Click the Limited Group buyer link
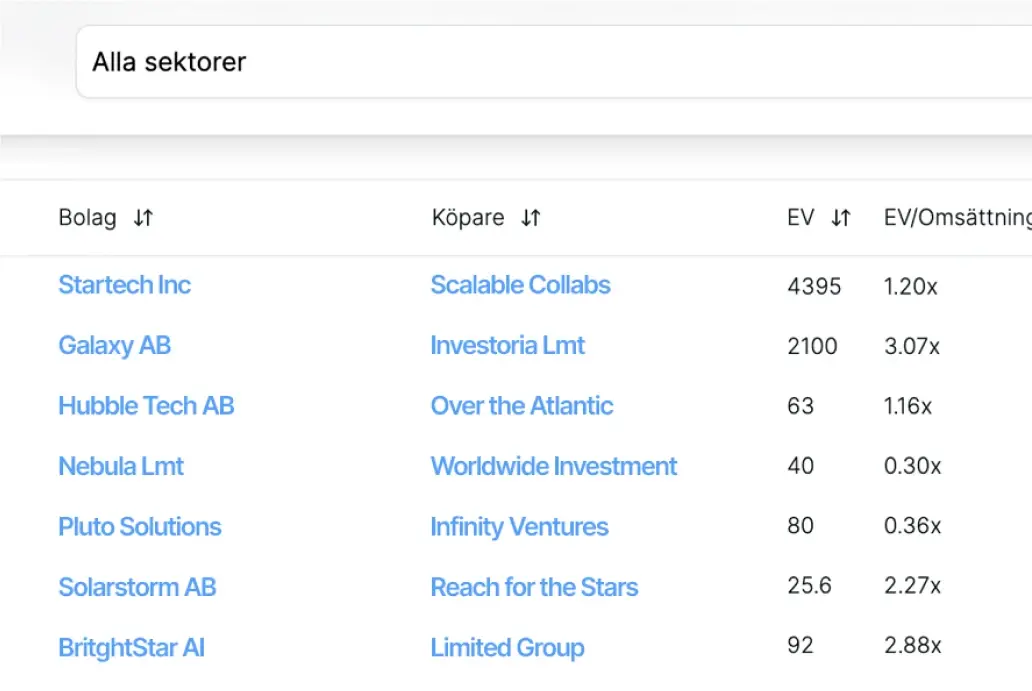 click(x=507, y=648)
